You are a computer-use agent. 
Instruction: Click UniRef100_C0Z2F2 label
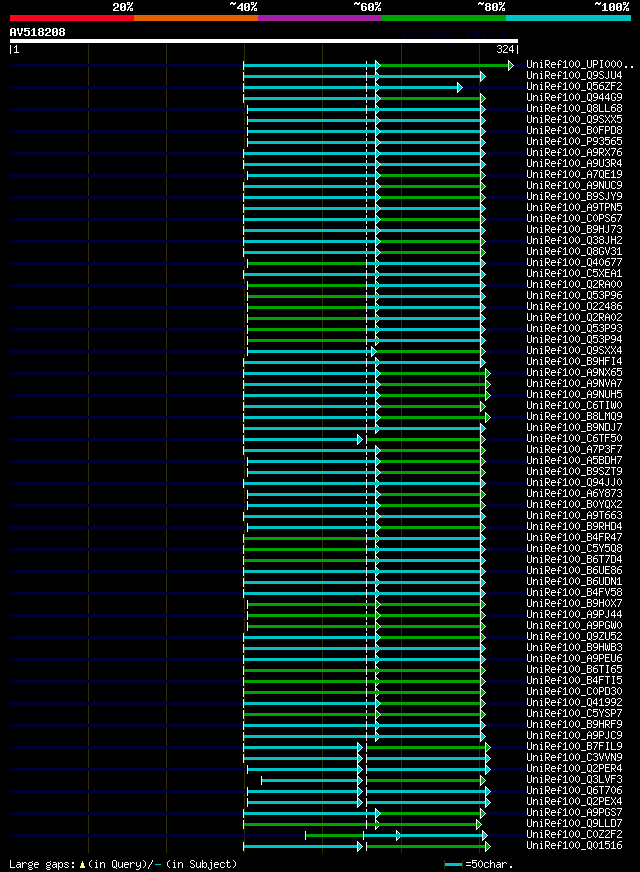coord(574,835)
